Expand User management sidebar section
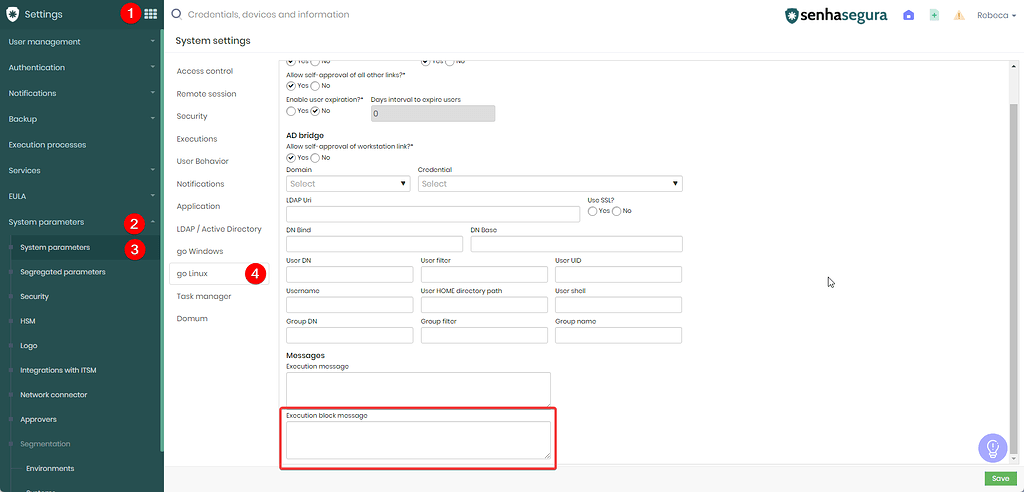 pos(80,42)
